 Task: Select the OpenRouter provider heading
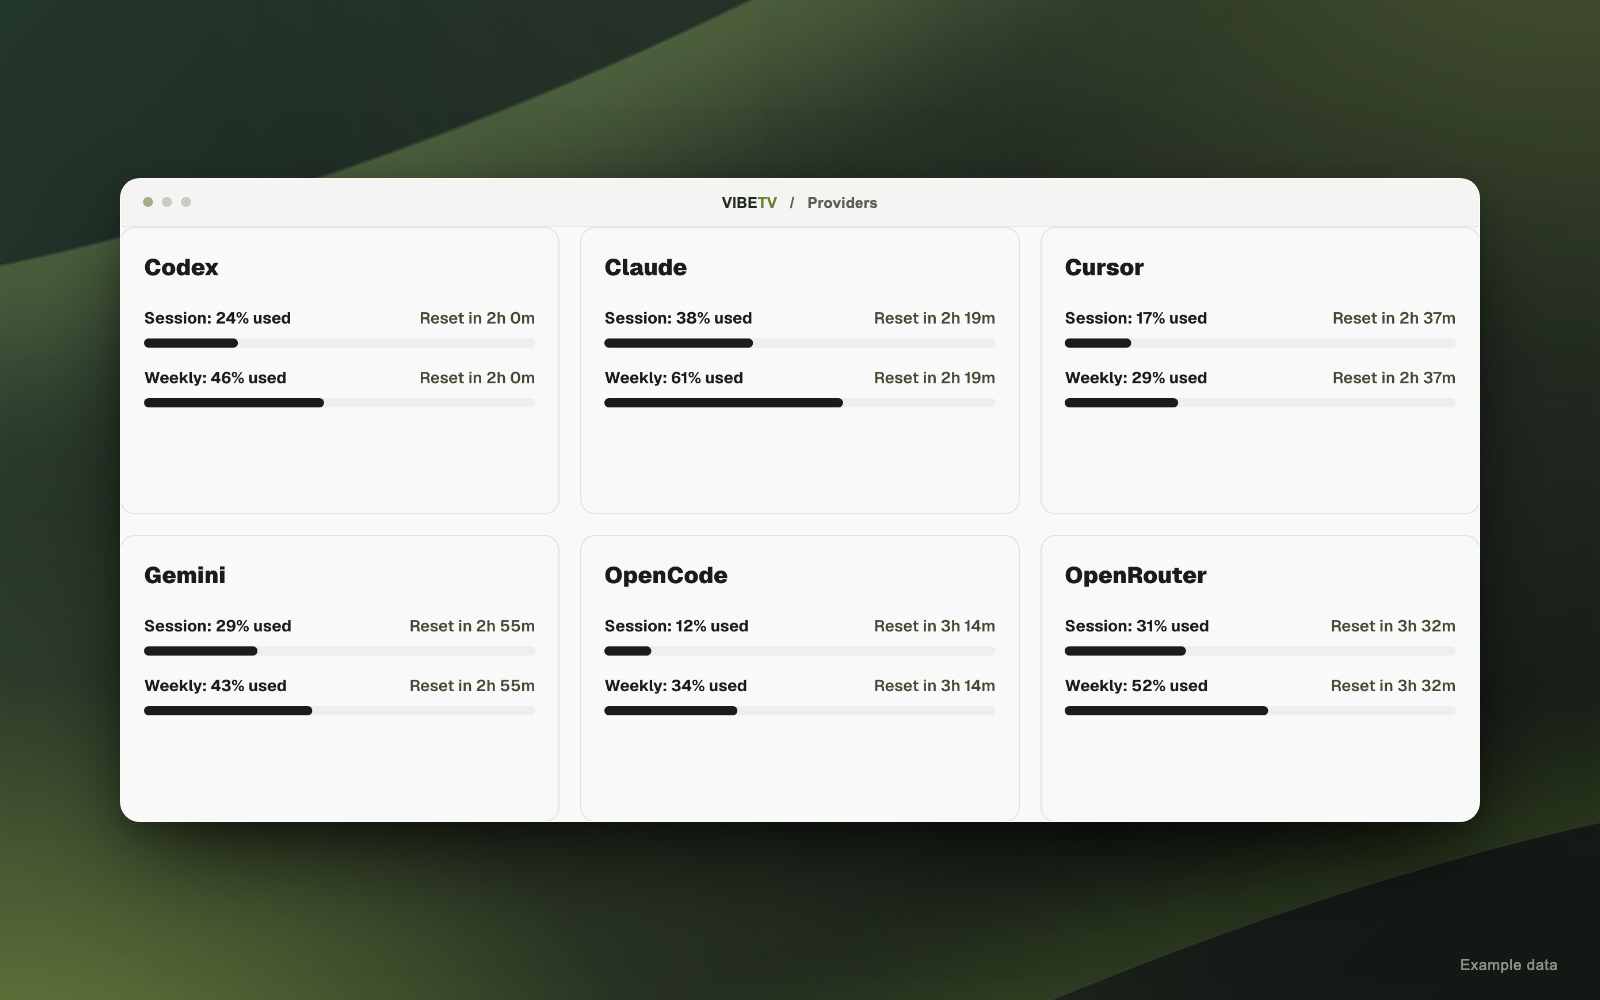[1135, 575]
